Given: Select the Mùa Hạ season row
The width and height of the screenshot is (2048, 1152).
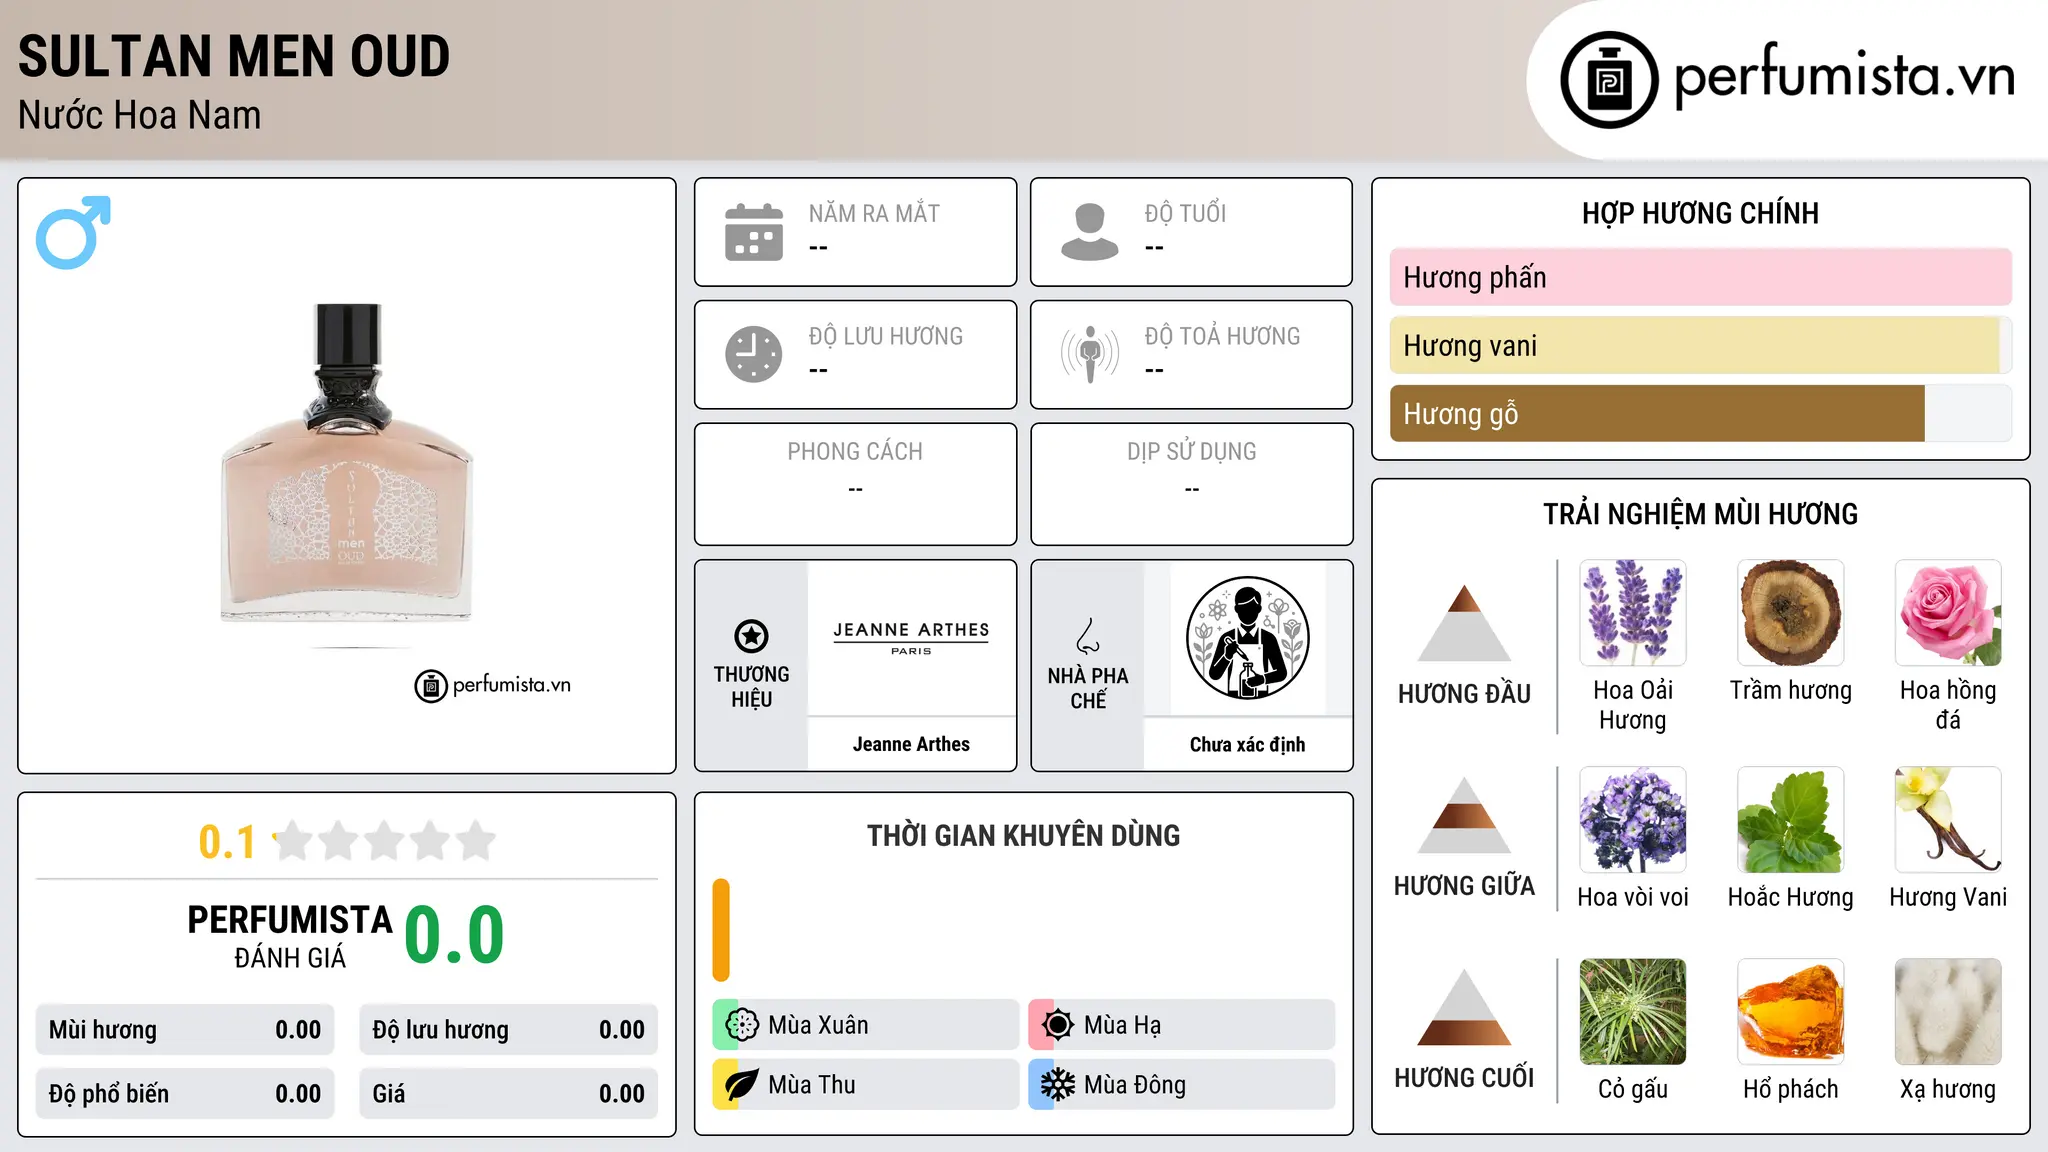Looking at the screenshot, I should coord(1182,1024).
